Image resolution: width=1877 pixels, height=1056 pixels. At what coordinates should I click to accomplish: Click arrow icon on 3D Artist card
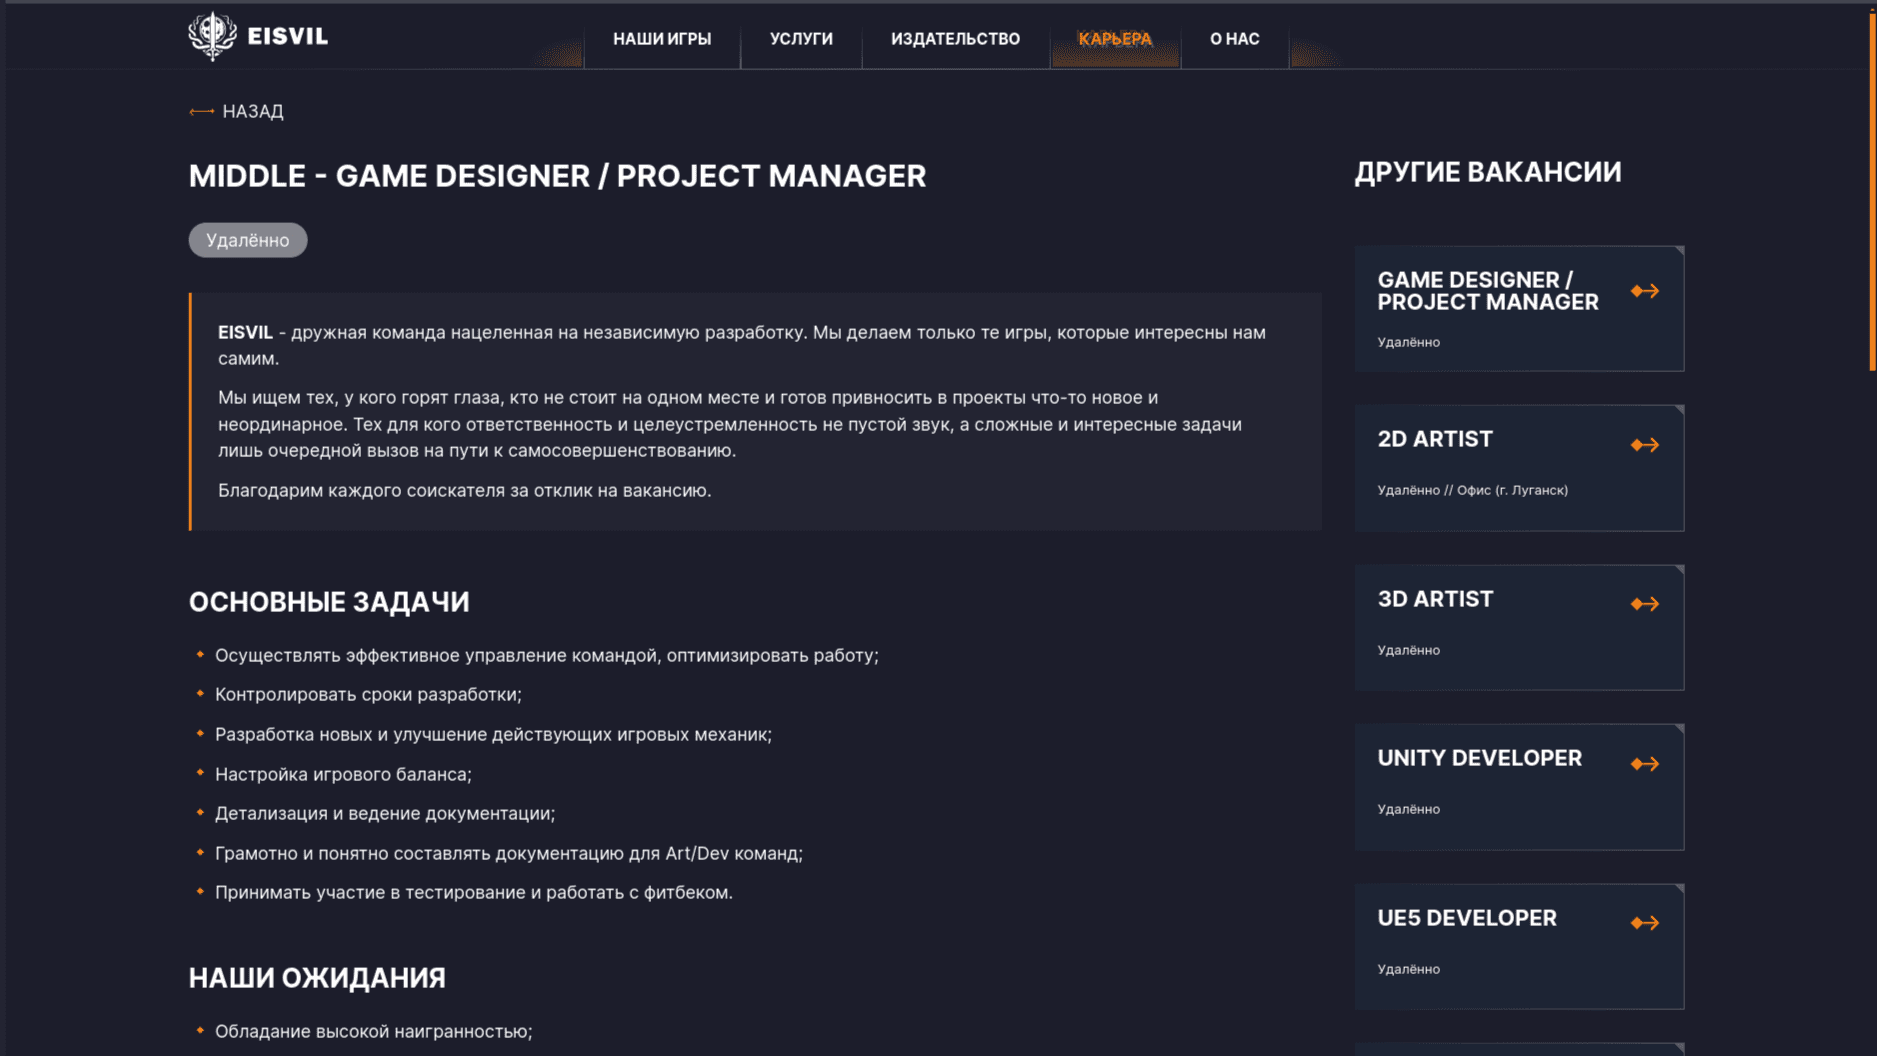1644,604
